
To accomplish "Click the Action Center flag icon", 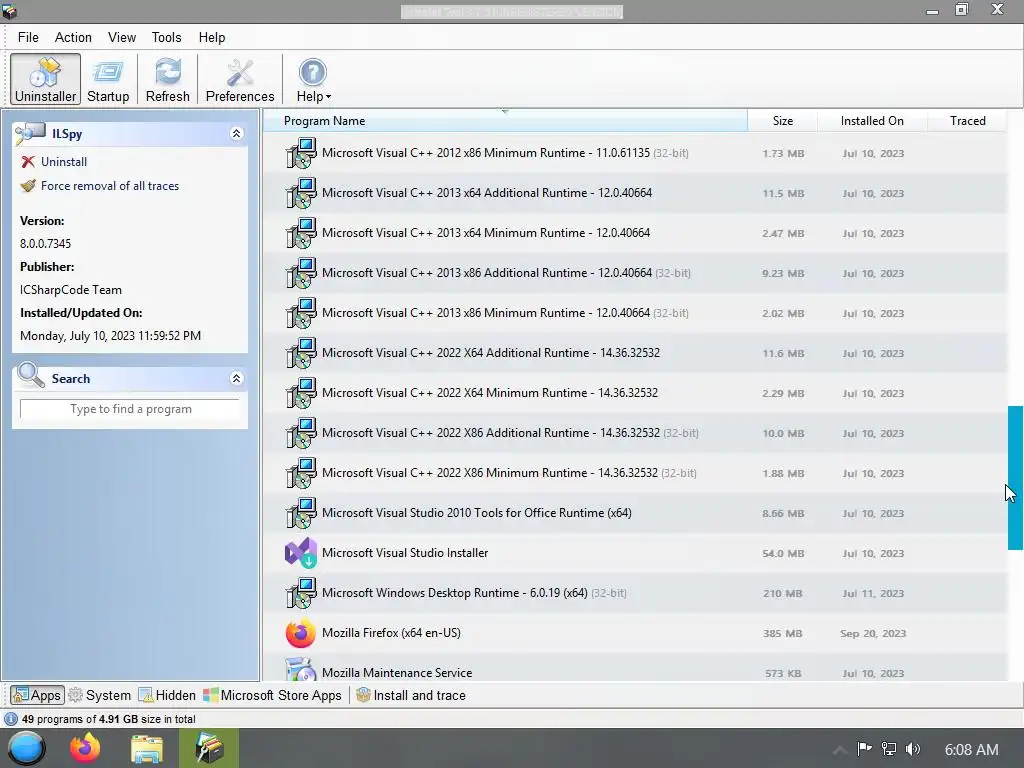I will pos(865,749).
